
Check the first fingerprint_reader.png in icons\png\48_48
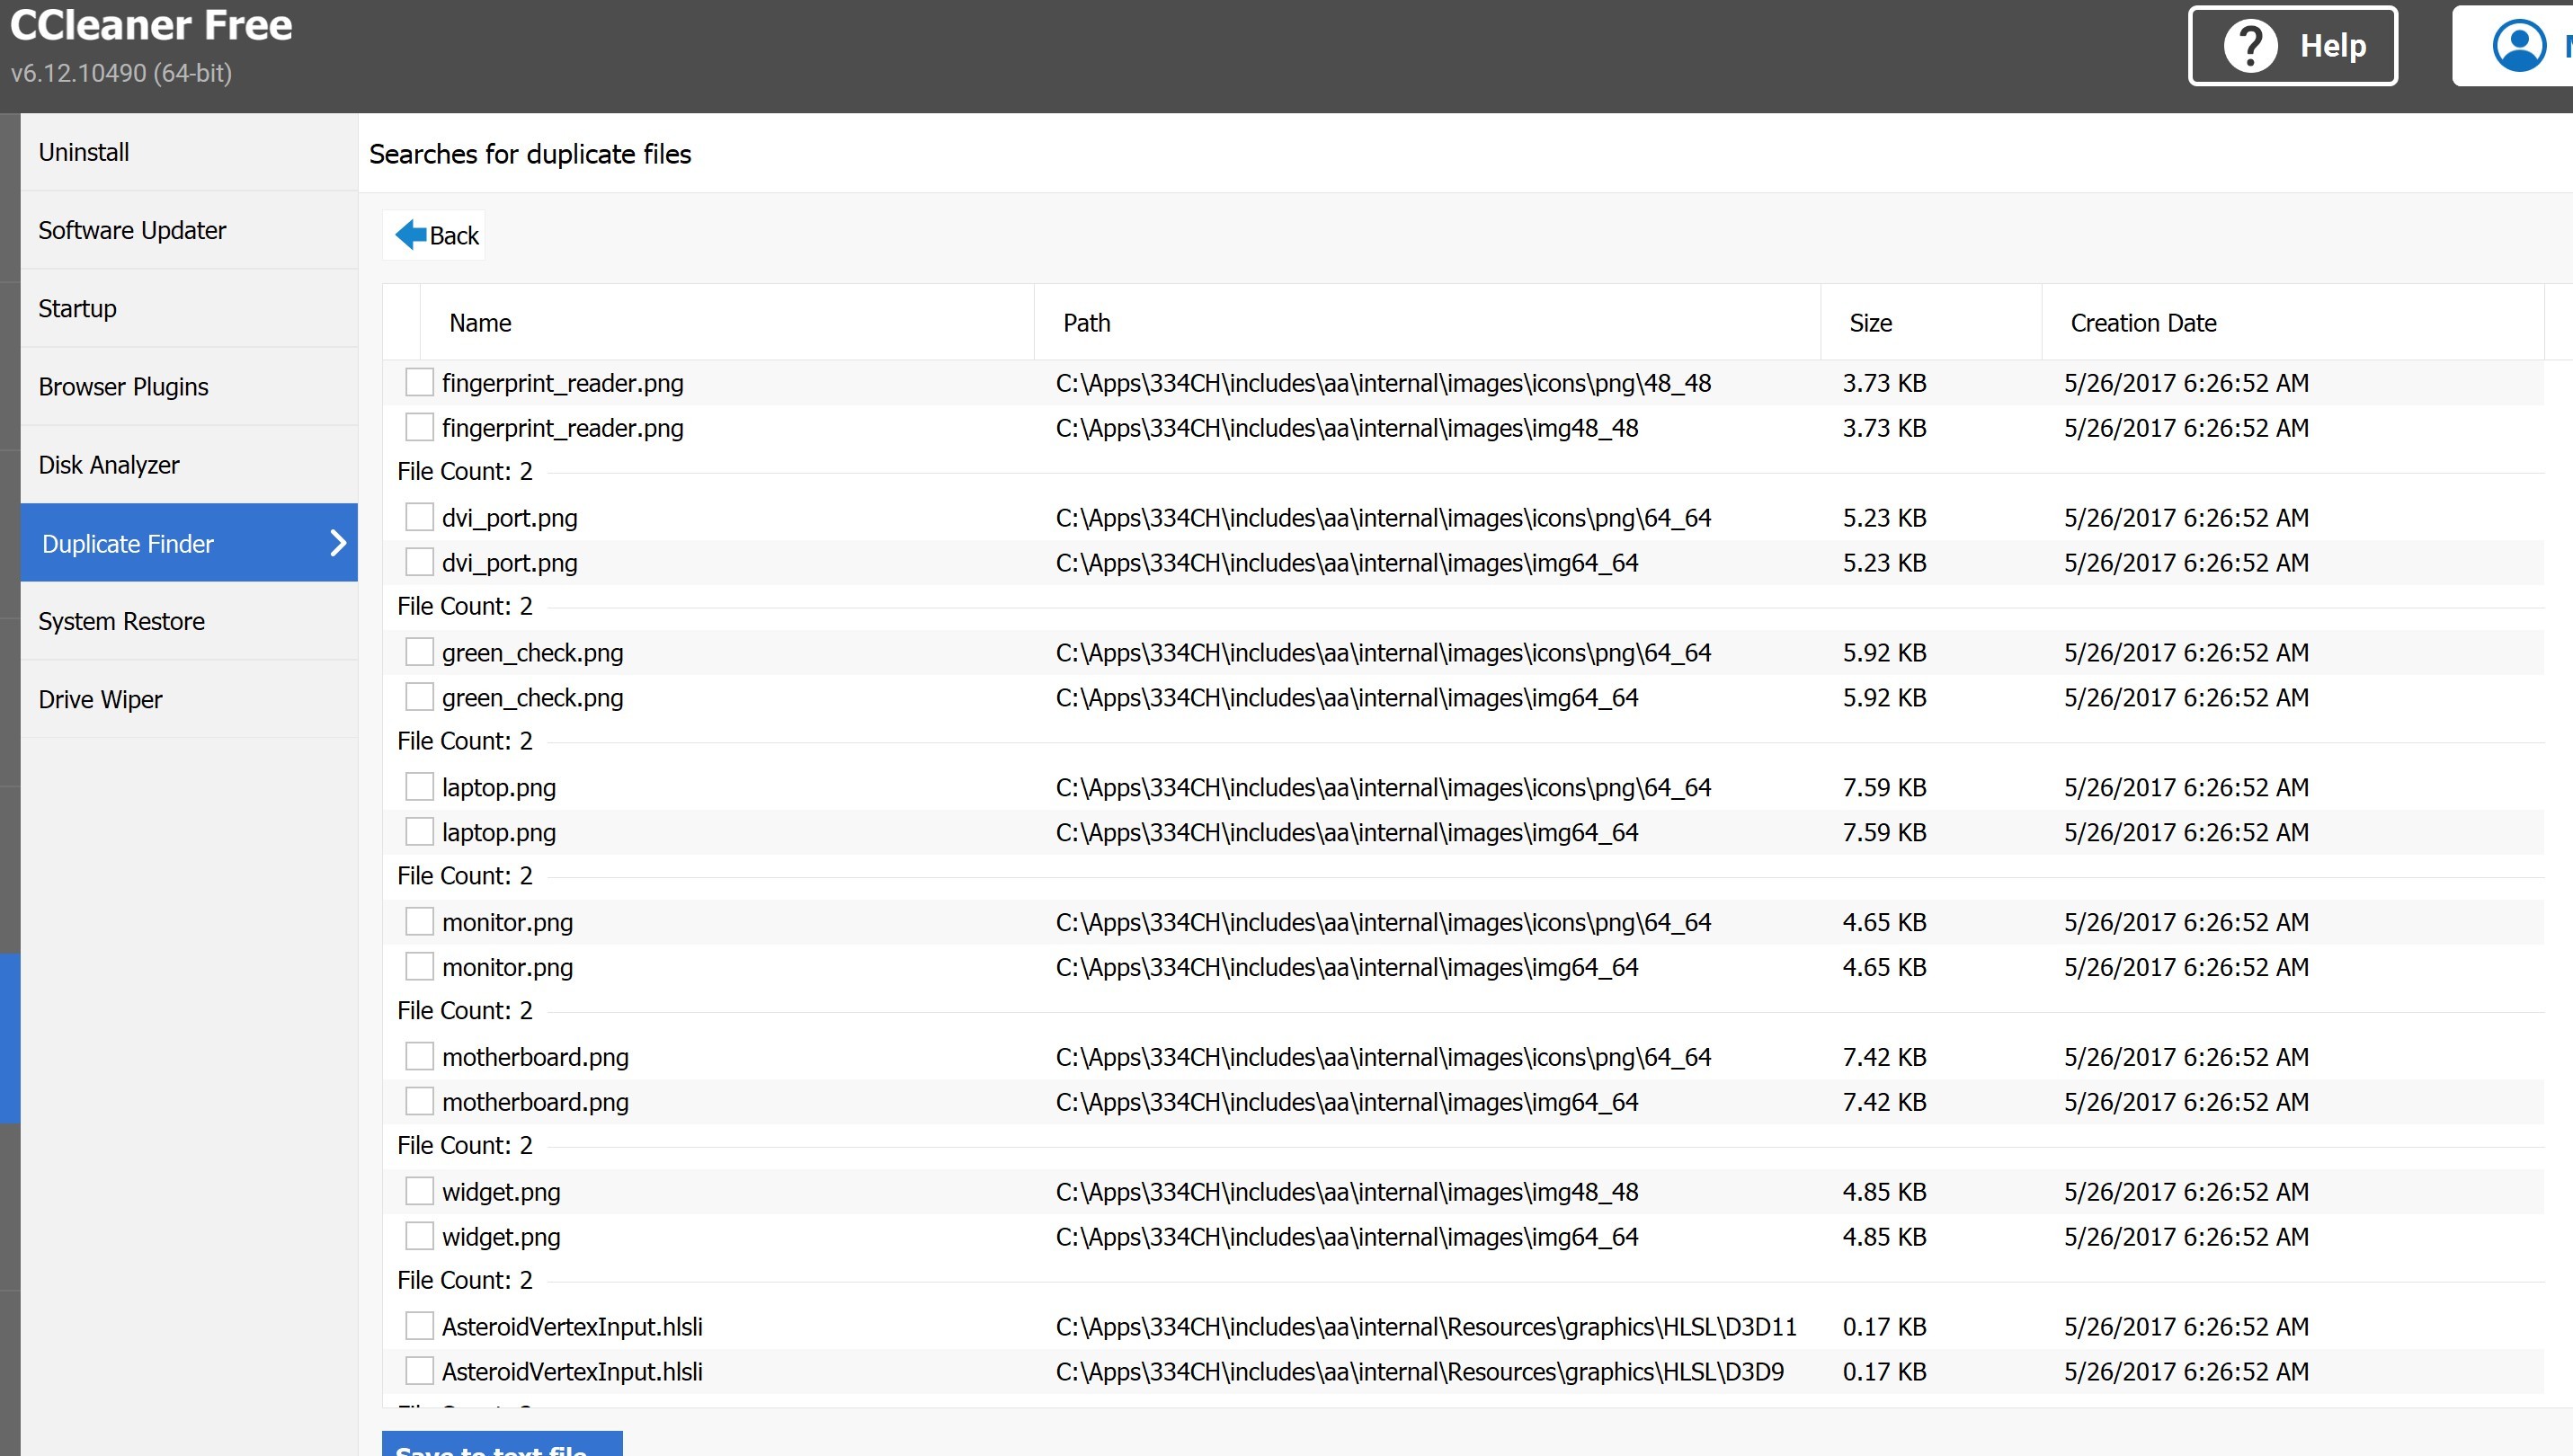click(x=419, y=382)
